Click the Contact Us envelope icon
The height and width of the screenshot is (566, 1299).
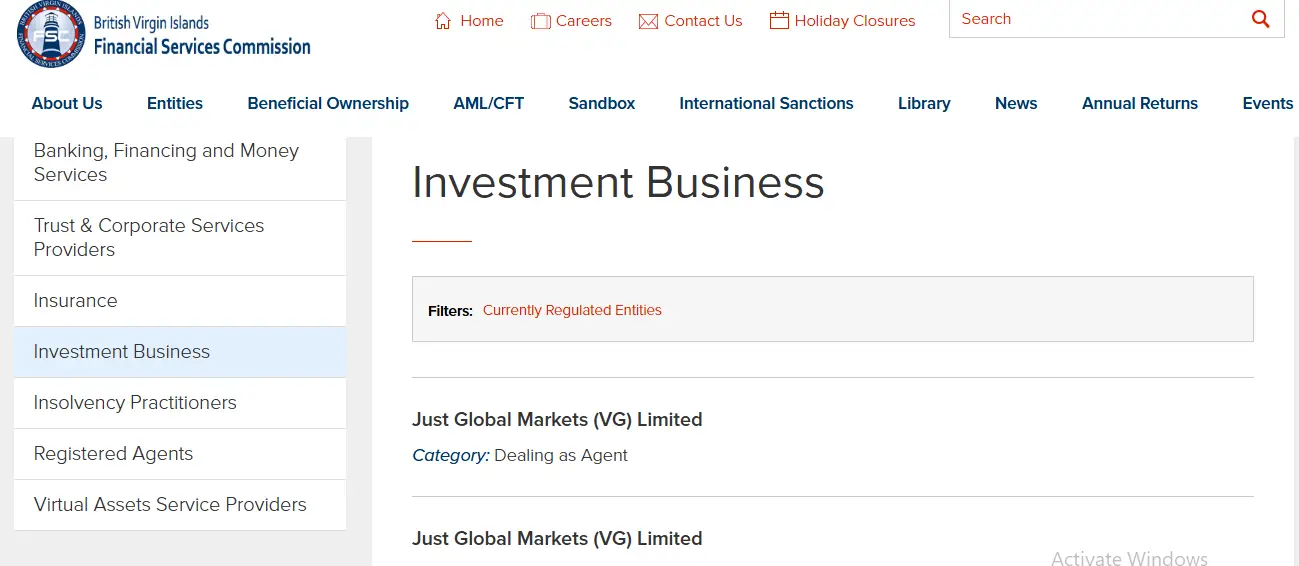(x=648, y=21)
